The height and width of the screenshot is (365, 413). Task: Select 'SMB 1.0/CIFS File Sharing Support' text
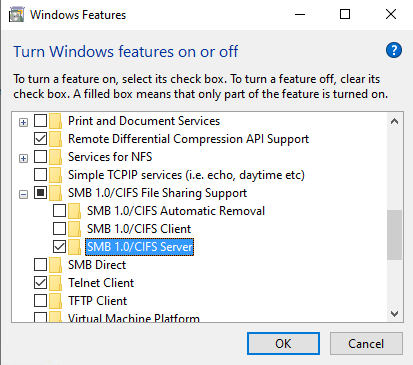click(x=158, y=193)
